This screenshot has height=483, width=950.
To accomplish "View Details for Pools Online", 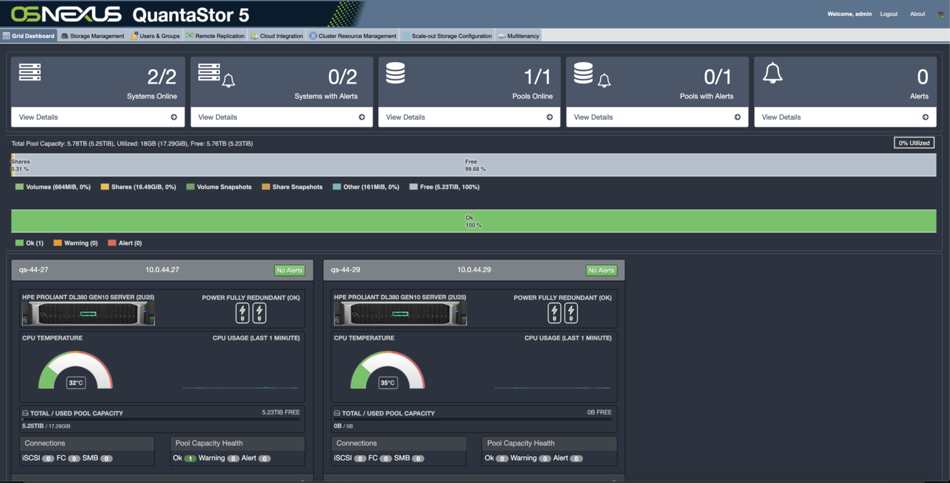I will 405,117.
